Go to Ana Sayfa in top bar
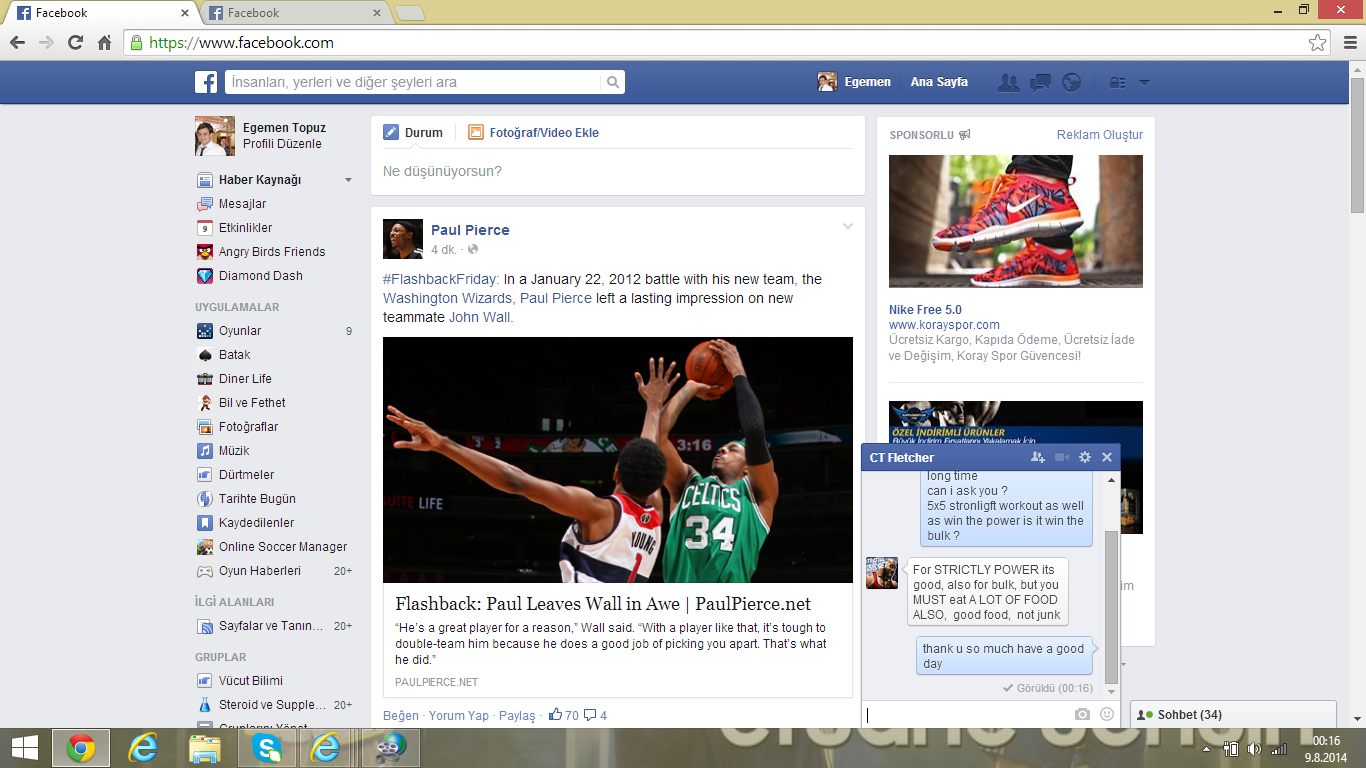 (x=939, y=82)
